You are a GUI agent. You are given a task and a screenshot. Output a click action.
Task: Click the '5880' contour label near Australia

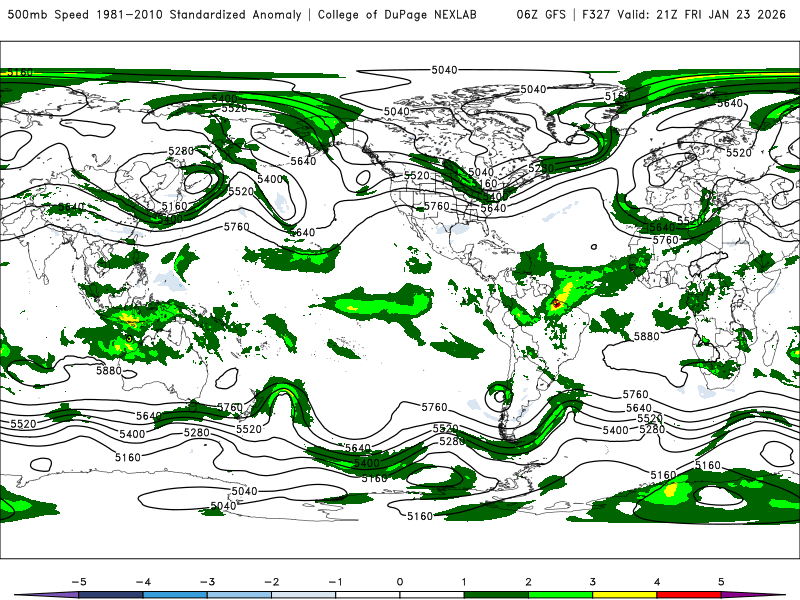pyautogui.click(x=109, y=370)
